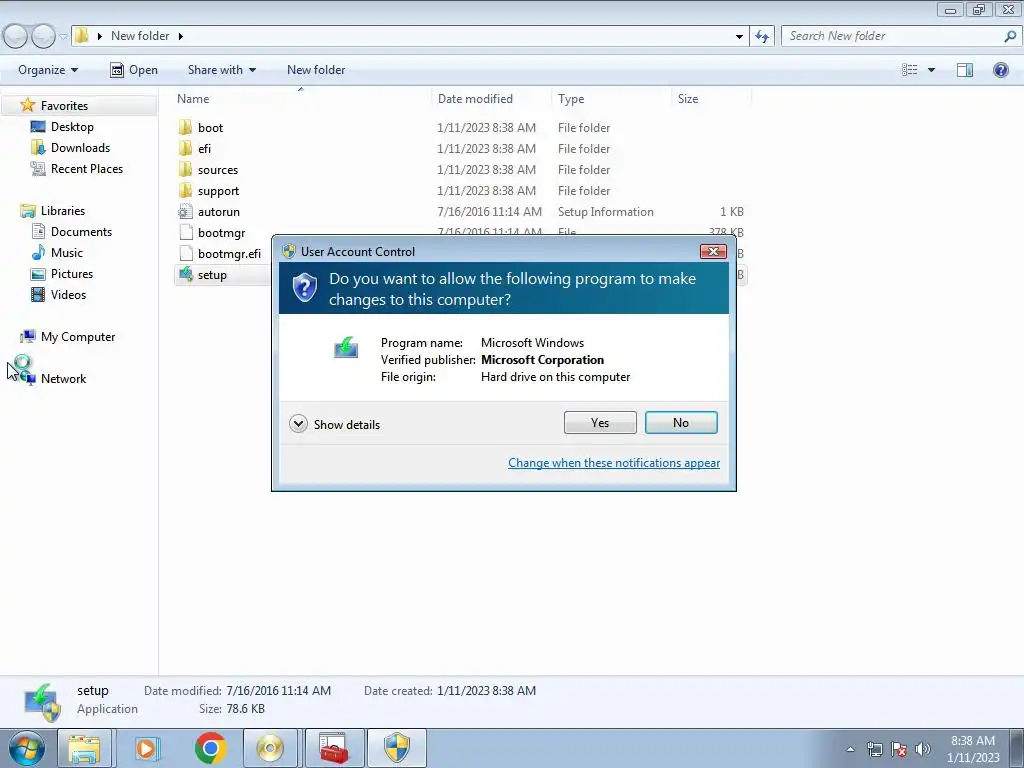The image size is (1024, 768).
Task: Click the change view icon
Action: (x=910, y=70)
